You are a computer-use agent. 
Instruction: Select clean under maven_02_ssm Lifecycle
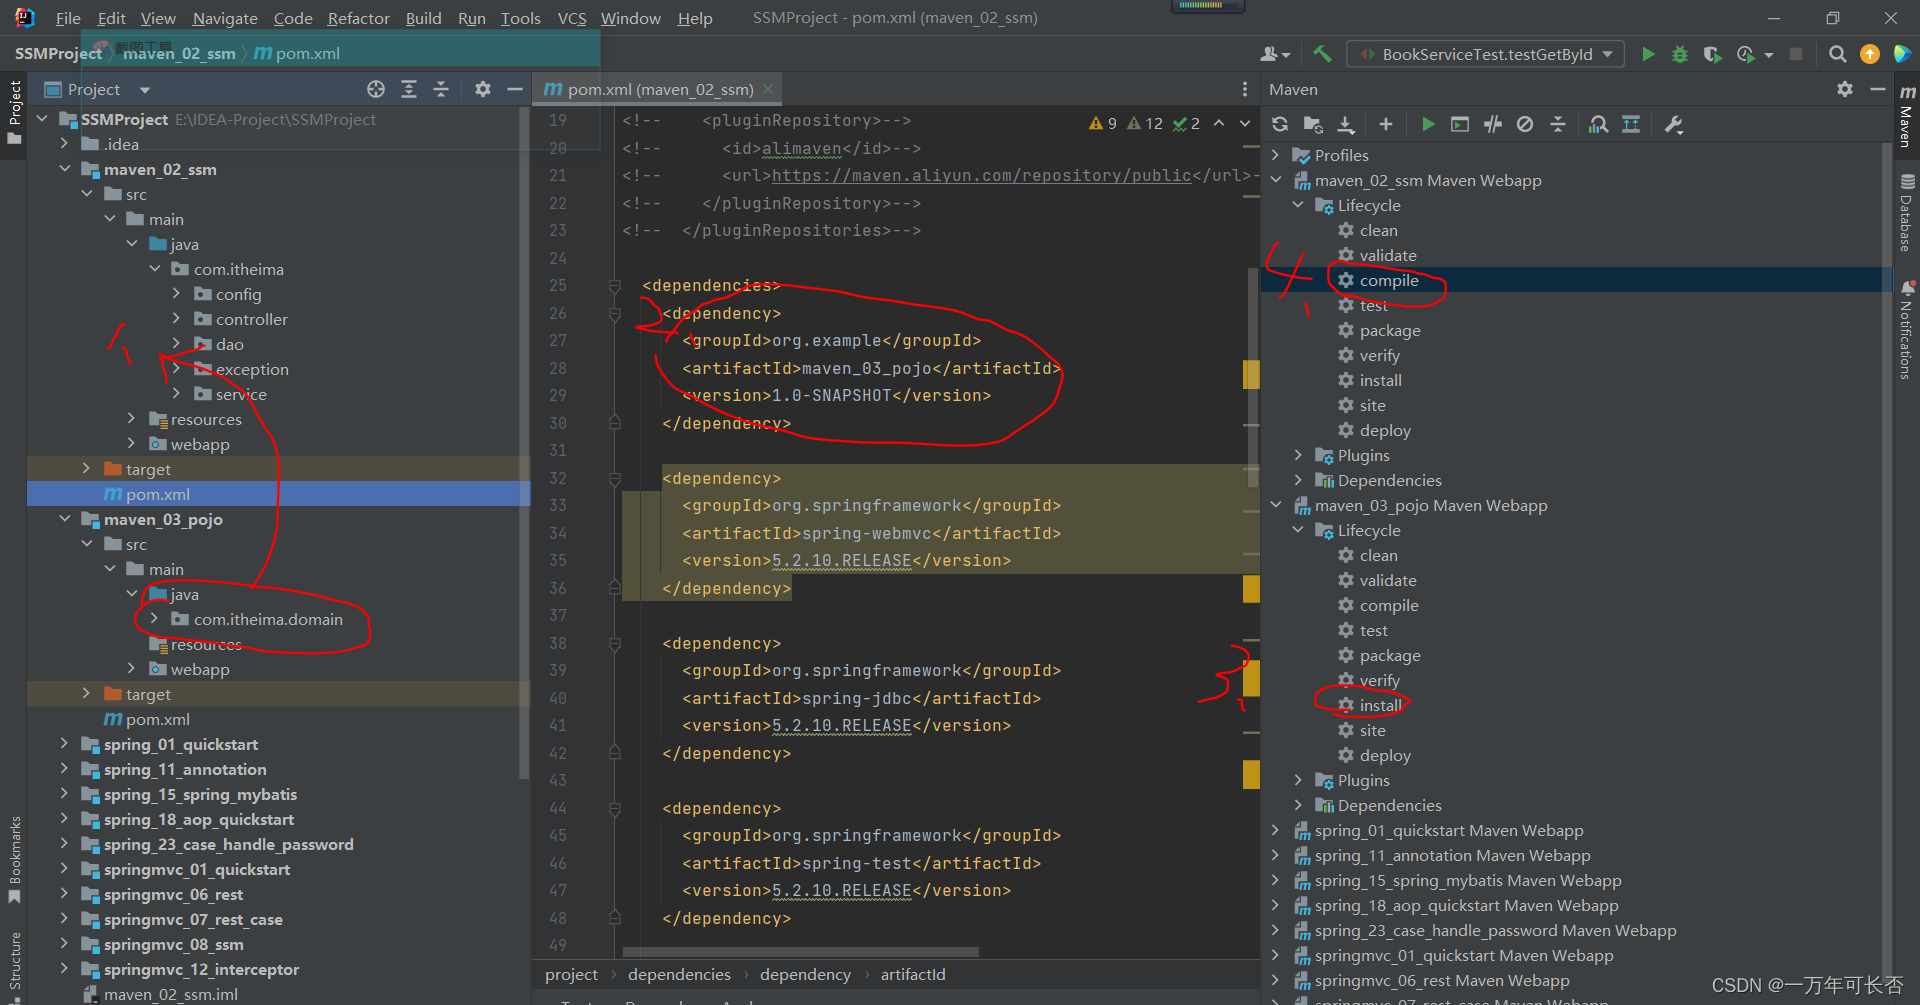tap(1378, 230)
